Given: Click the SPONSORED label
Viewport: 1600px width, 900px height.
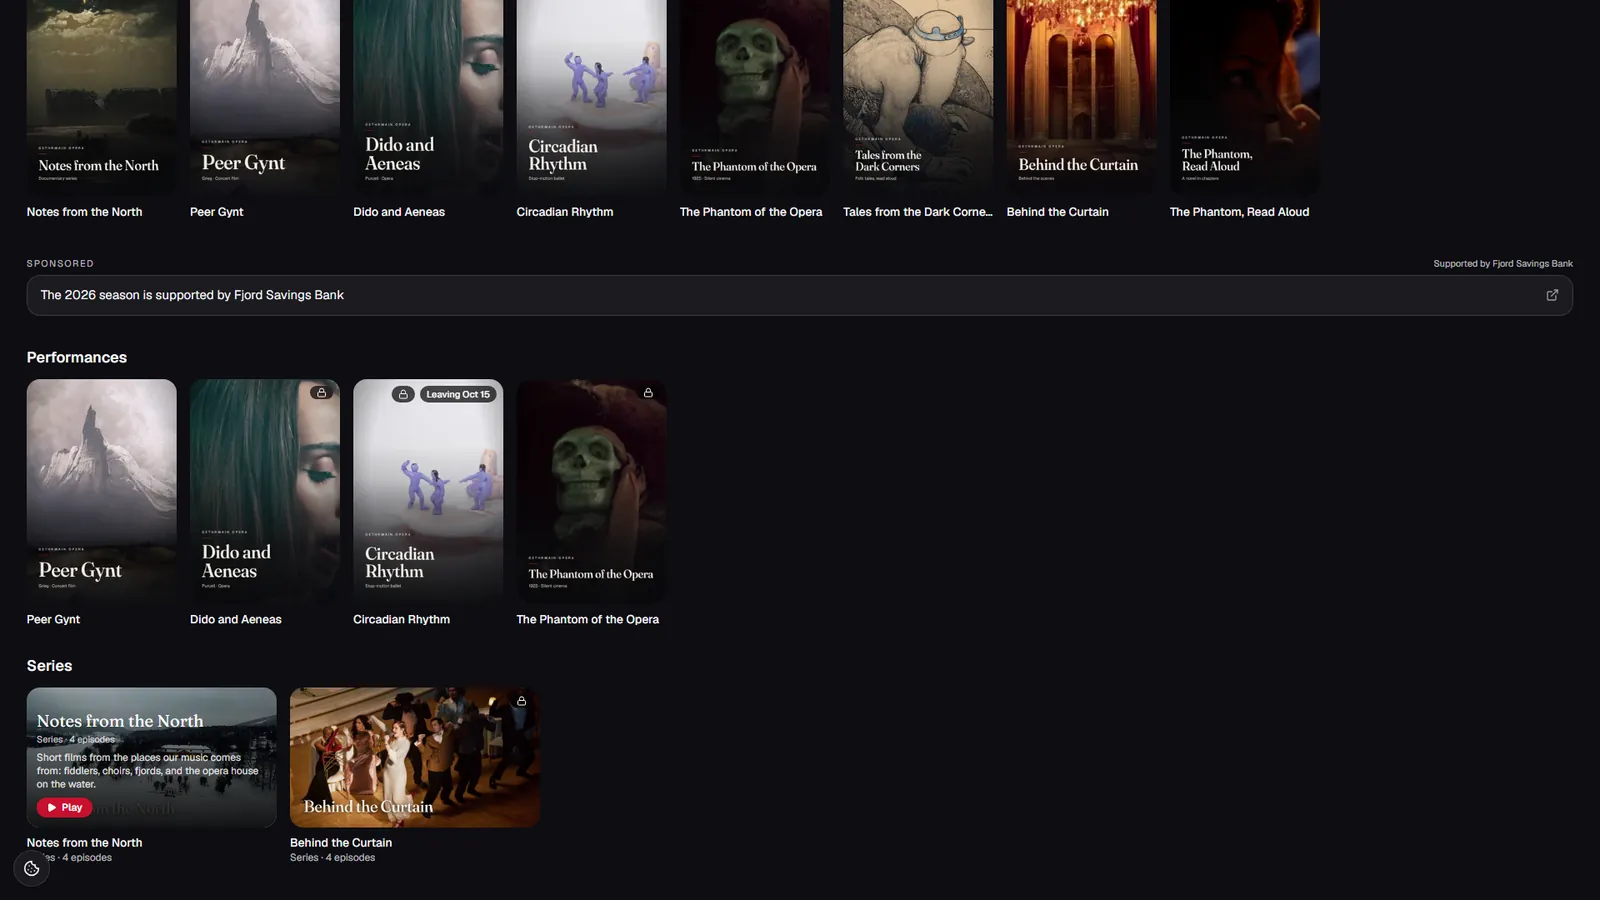Looking at the screenshot, I should [x=60, y=264].
